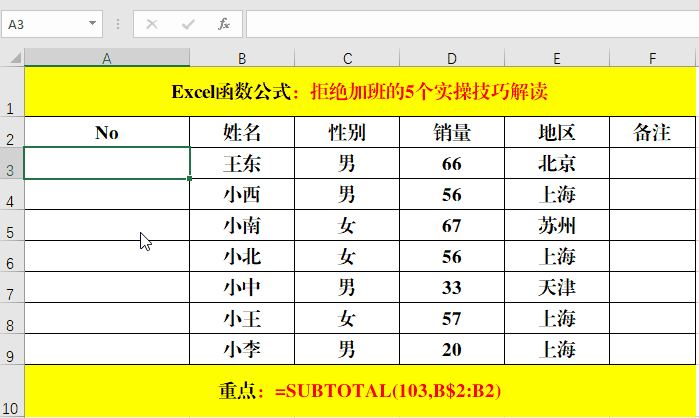Screen dimensions: 699x418
Task: Select row 2 header
Action: click(x=12, y=132)
